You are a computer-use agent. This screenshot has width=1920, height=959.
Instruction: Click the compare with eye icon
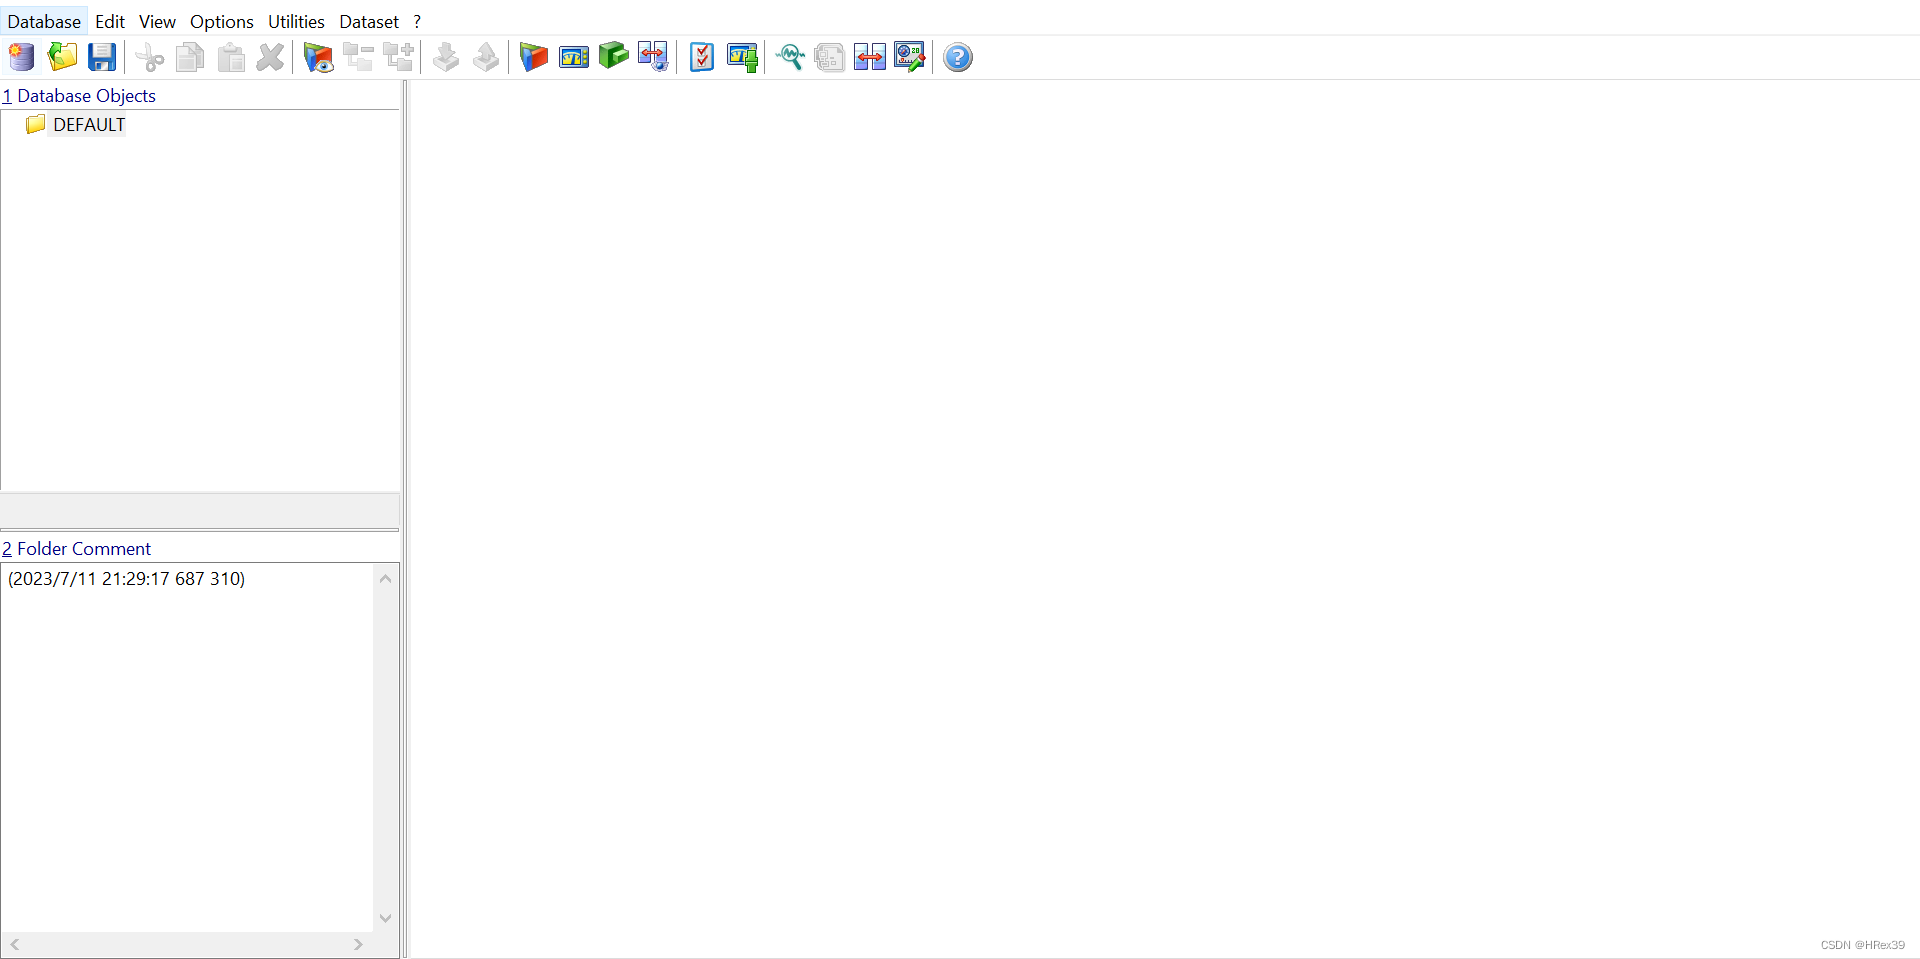(x=653, y=57)
